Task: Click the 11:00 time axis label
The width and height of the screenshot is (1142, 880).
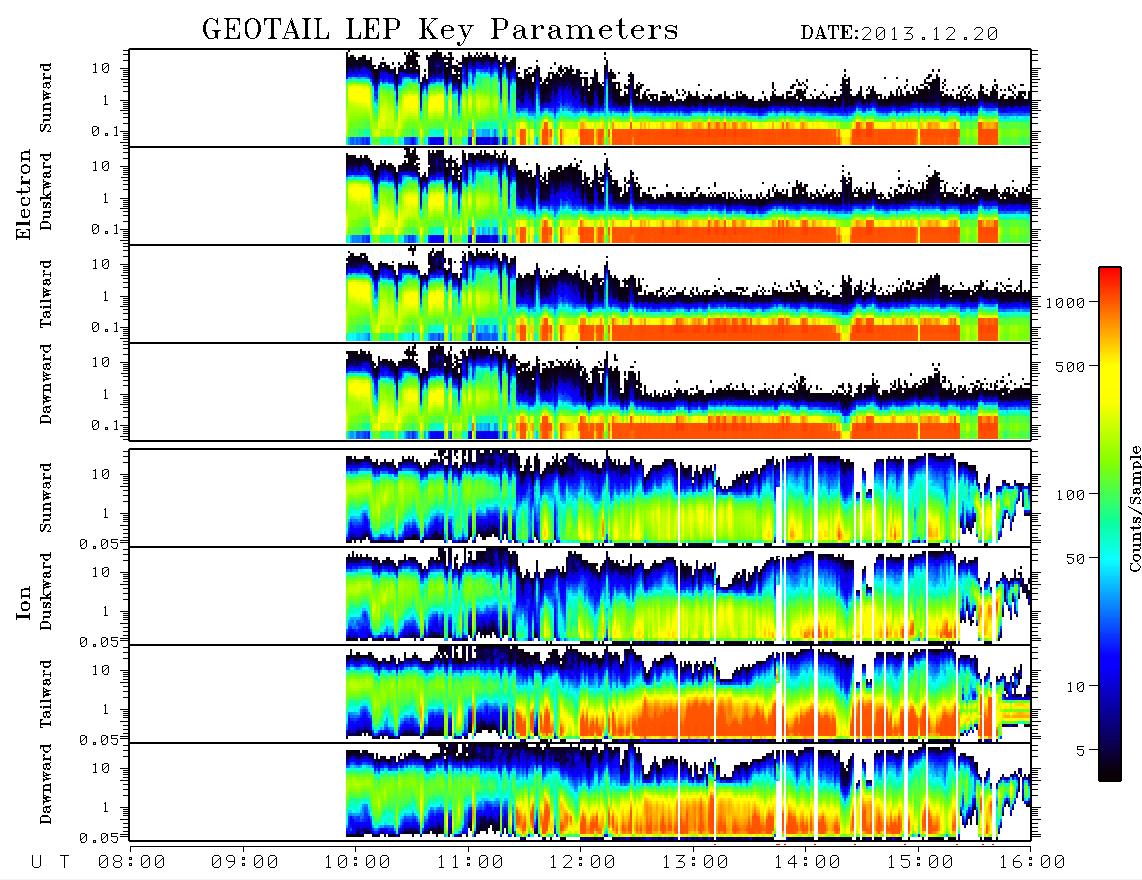Action: pos(470,862)
